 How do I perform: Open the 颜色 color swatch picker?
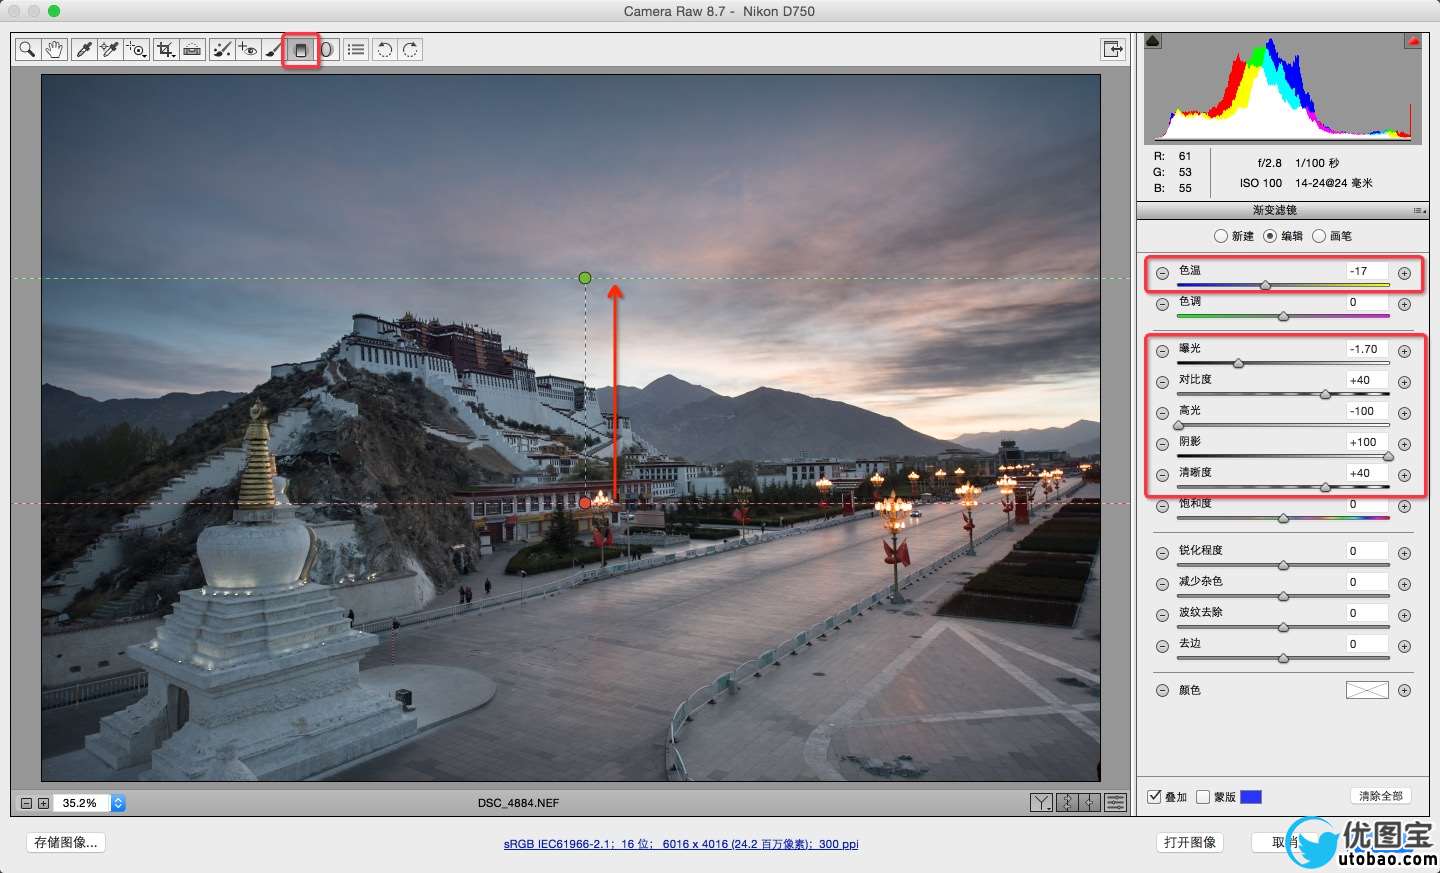[x=1367, y=690]
